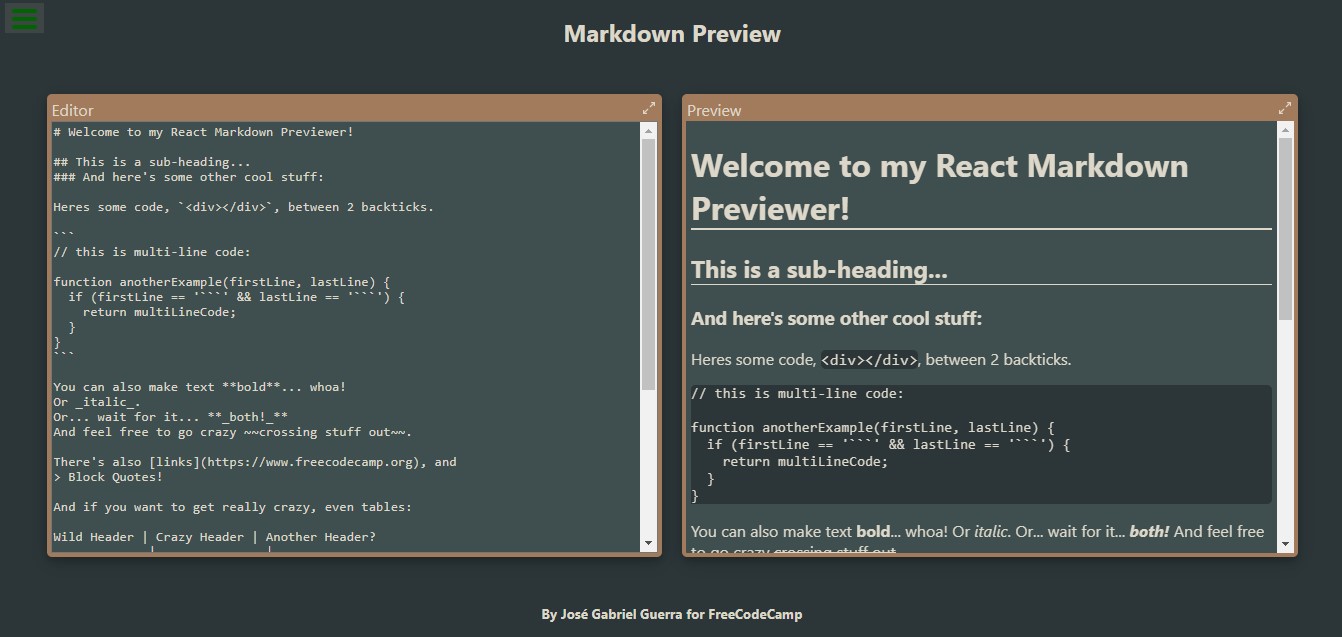Click bold word 'bold' in preview paragraph
The width and height of the screenshot is (1342, 637).
click(873, 532)
